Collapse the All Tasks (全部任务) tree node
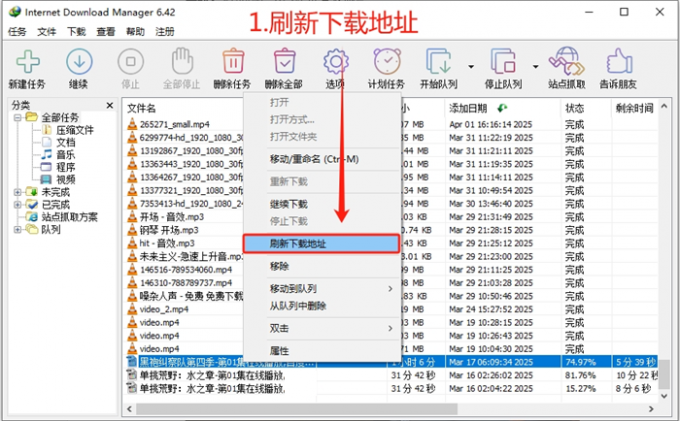The height and width of the screenshot is (421, 680). point(17,117)
